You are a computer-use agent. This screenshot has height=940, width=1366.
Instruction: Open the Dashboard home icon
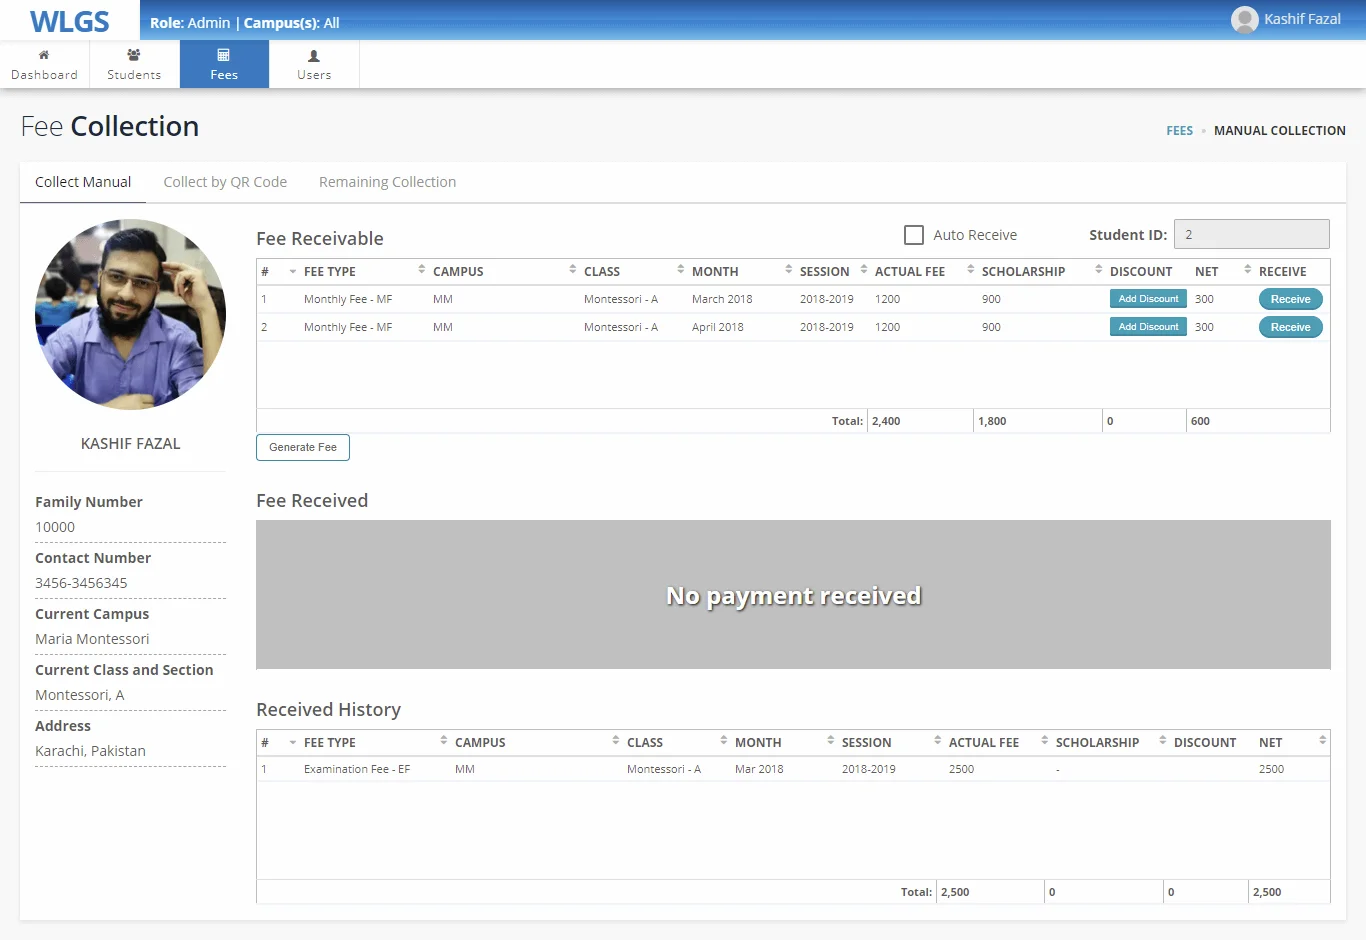pyautogui.click(x=44, y=55)
